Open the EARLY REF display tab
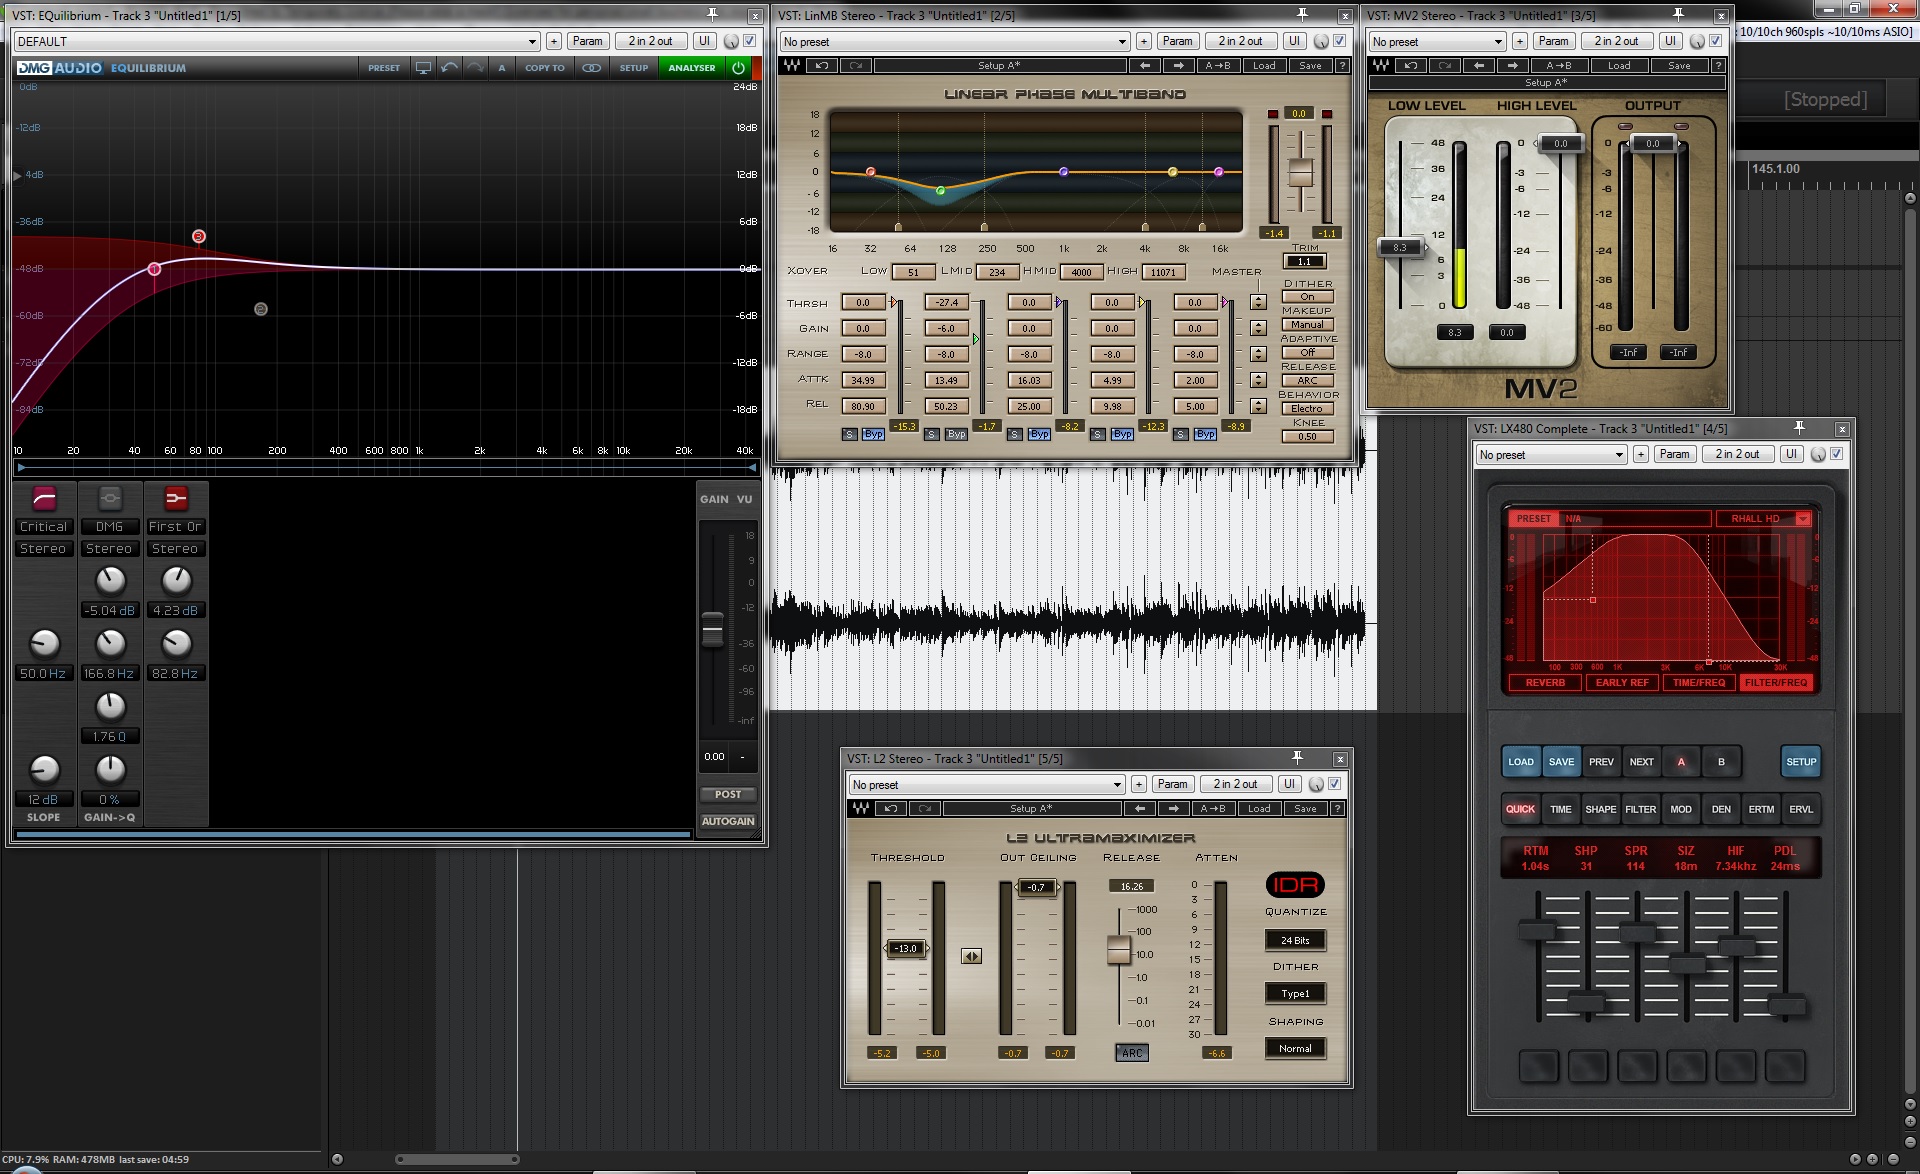This screenshot has width=1920, height=1174. click(1621, 683)
